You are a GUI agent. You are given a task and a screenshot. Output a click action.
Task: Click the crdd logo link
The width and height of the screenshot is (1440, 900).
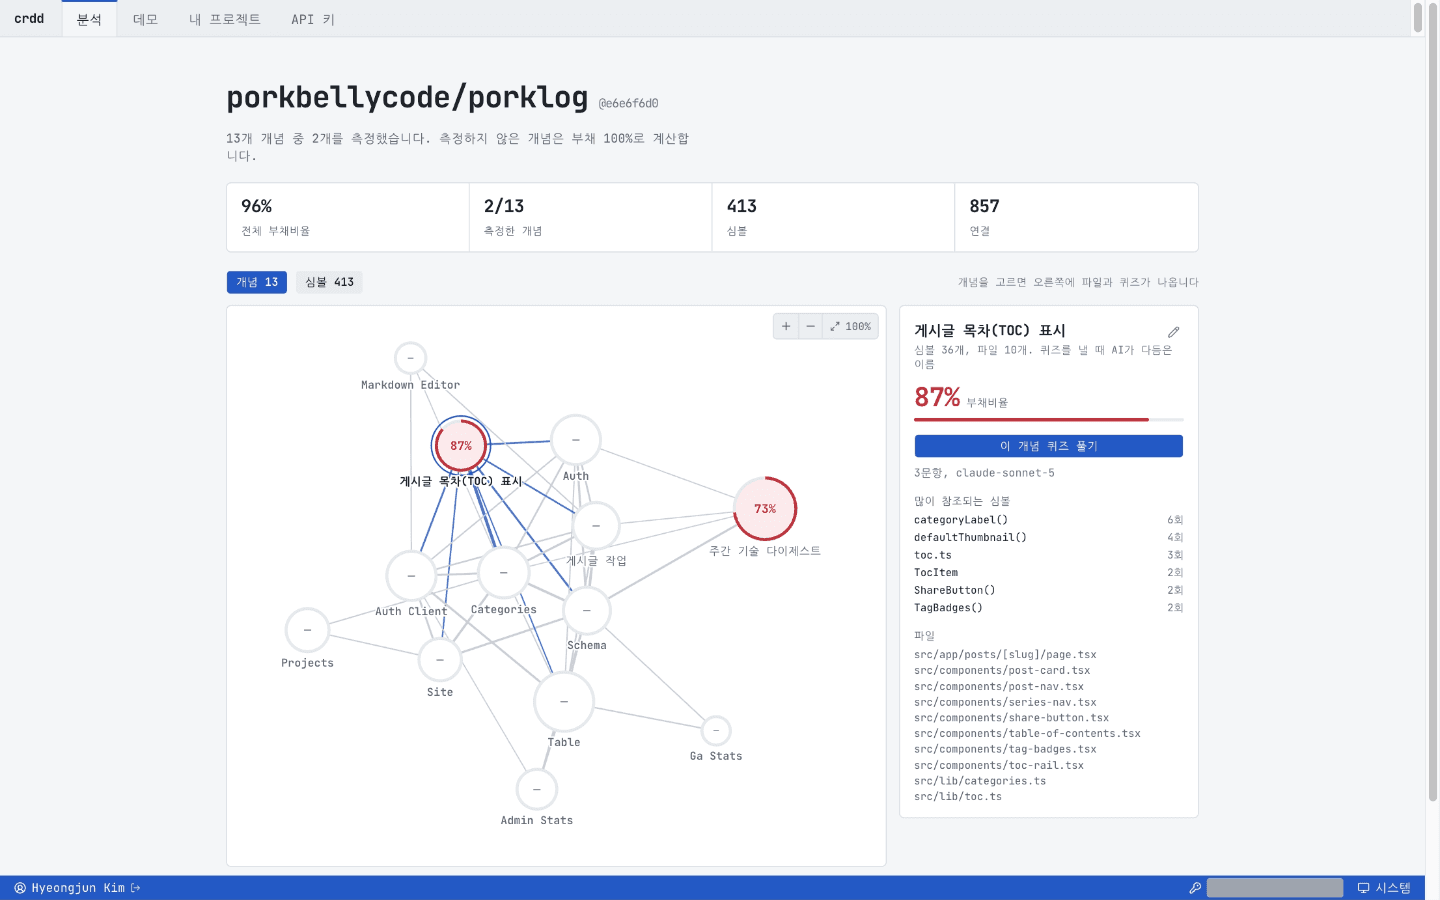(29, 19)
